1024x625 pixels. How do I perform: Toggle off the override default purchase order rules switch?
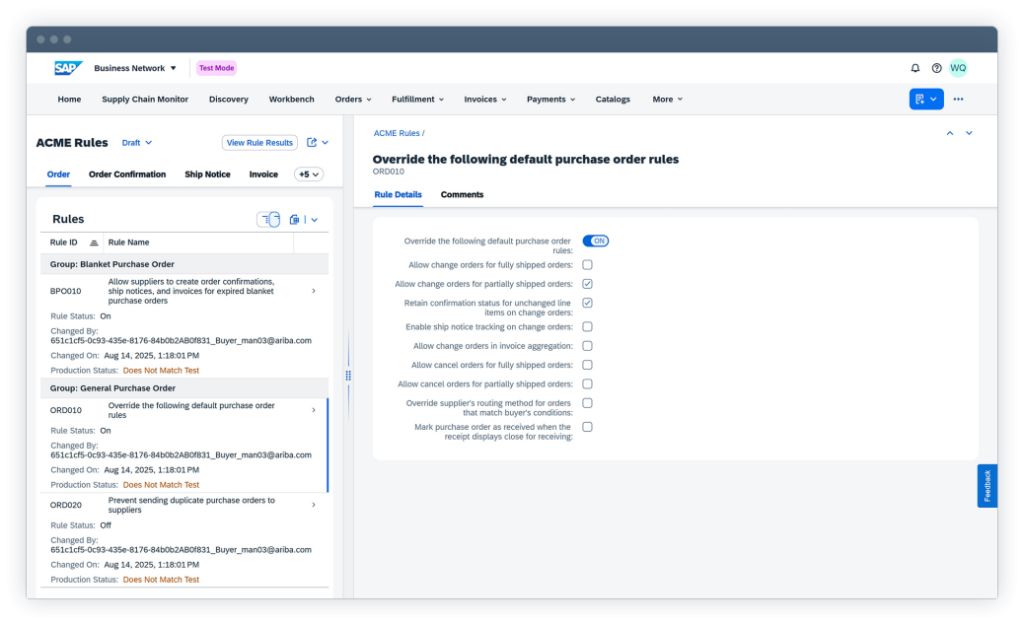596,241
